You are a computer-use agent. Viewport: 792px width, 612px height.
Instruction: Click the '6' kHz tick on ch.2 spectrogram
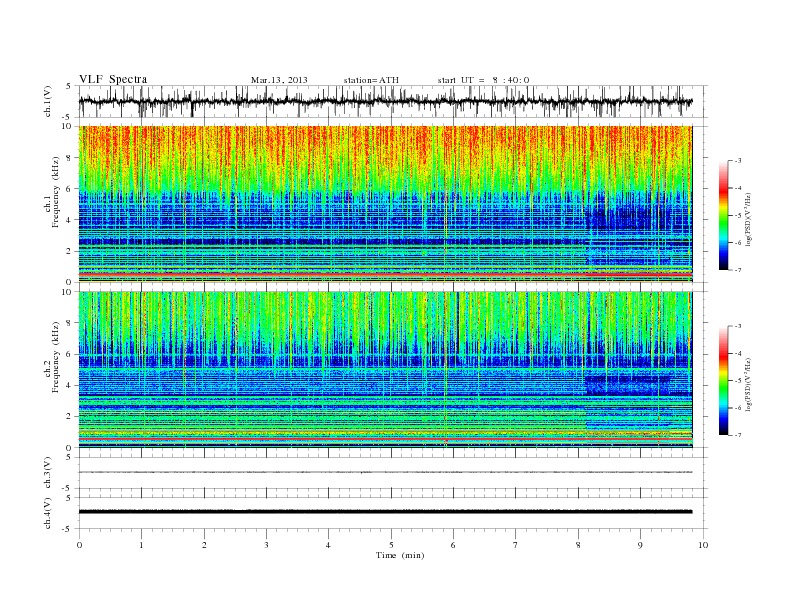click(70, 354)
